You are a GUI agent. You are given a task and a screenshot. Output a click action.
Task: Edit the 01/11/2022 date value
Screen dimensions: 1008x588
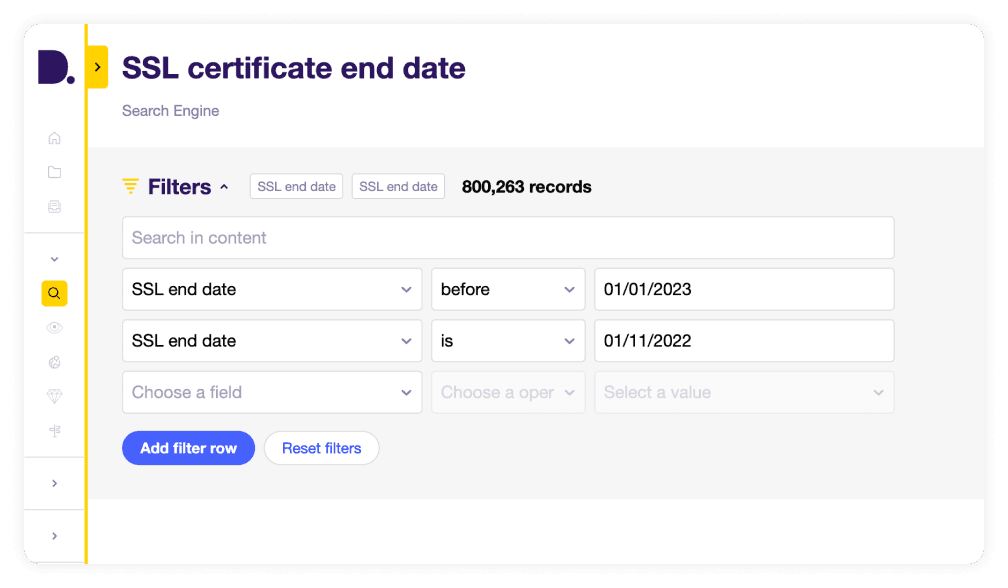coord(744,341)
